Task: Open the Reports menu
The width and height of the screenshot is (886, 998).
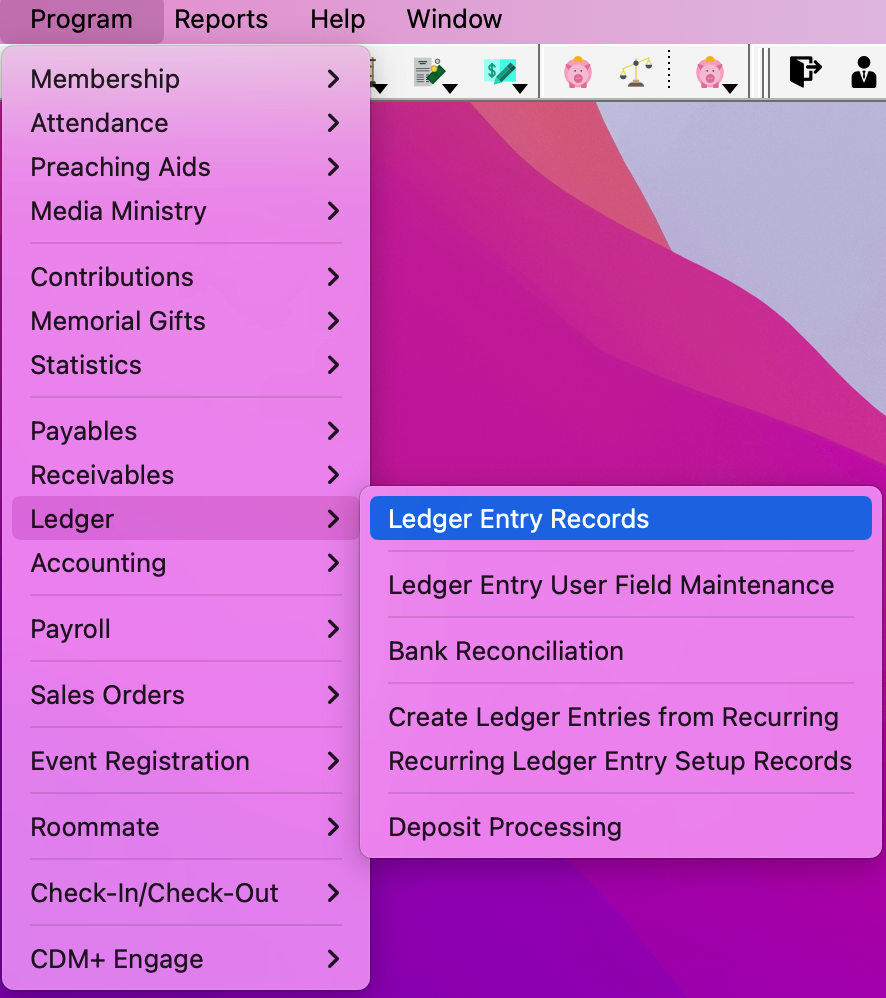Action: (221, 19)
